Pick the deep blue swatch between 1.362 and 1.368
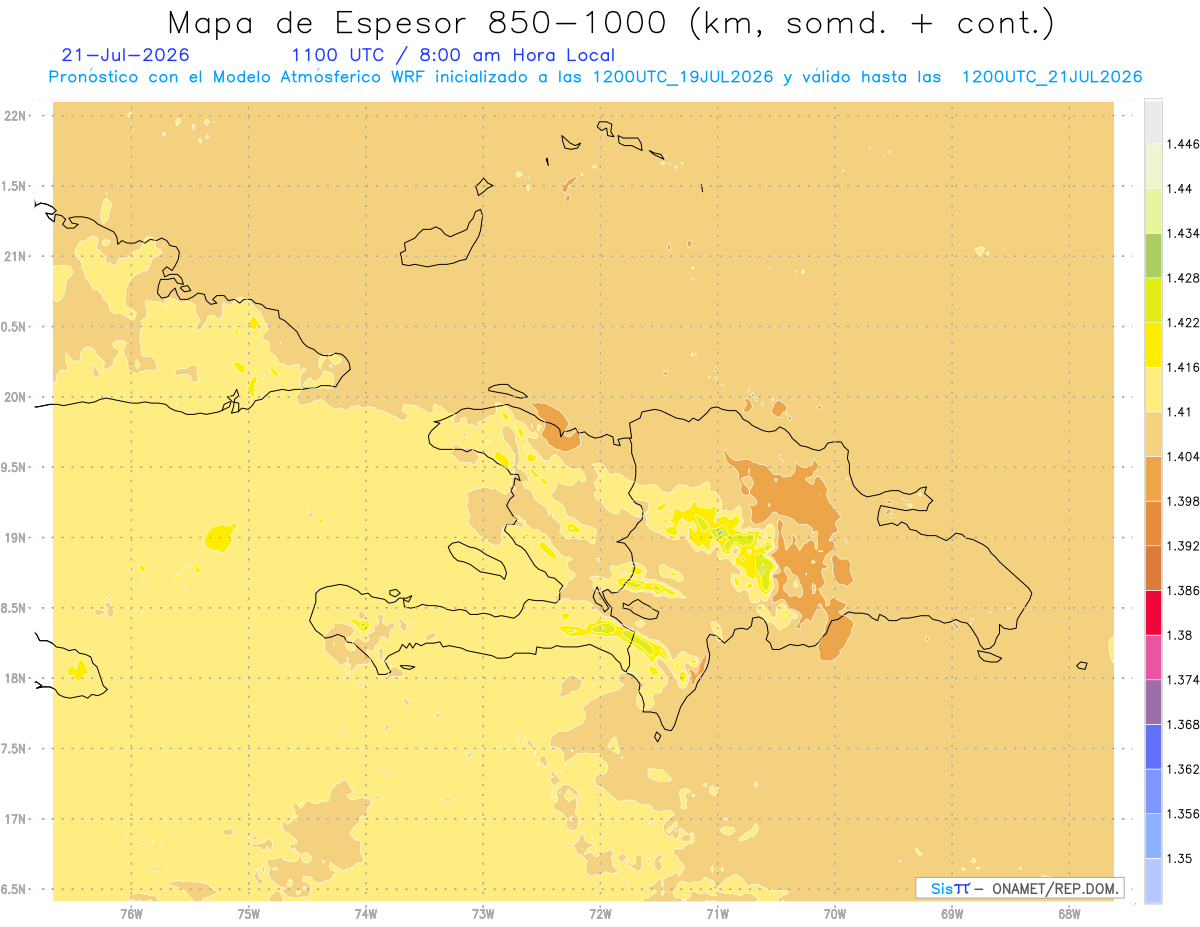 tap(1153, 747)
